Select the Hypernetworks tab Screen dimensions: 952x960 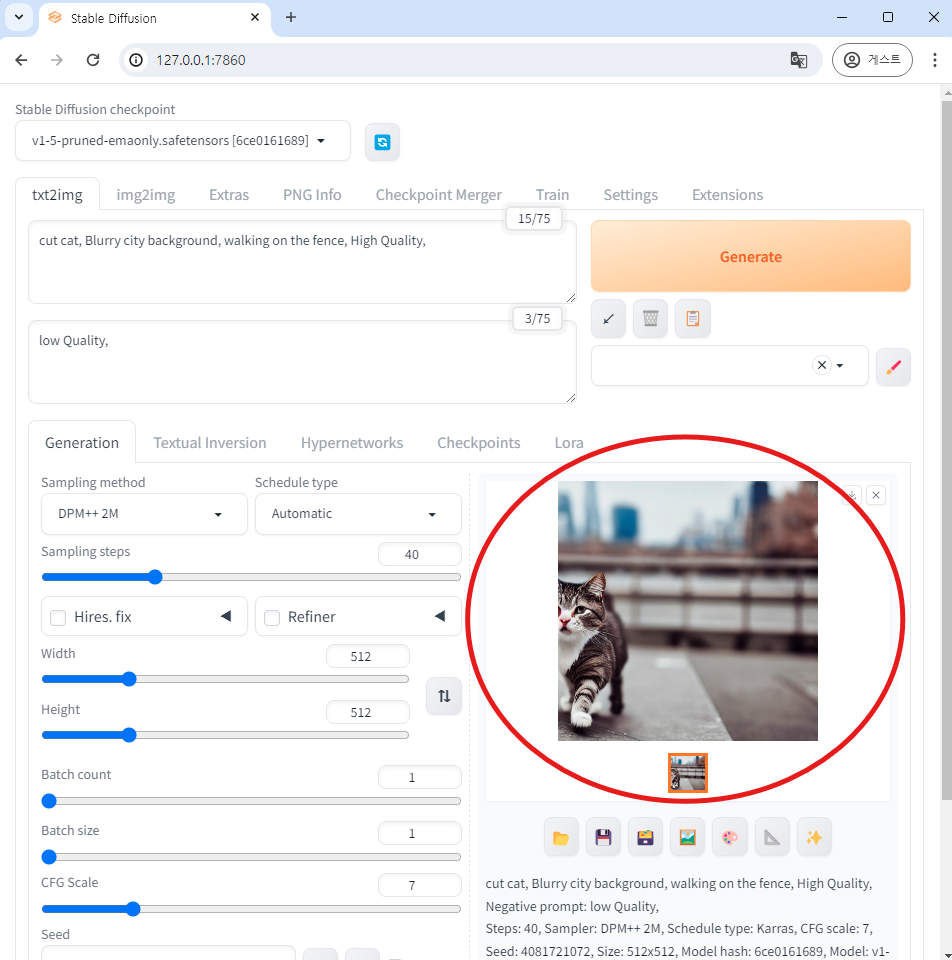point(351,443)
